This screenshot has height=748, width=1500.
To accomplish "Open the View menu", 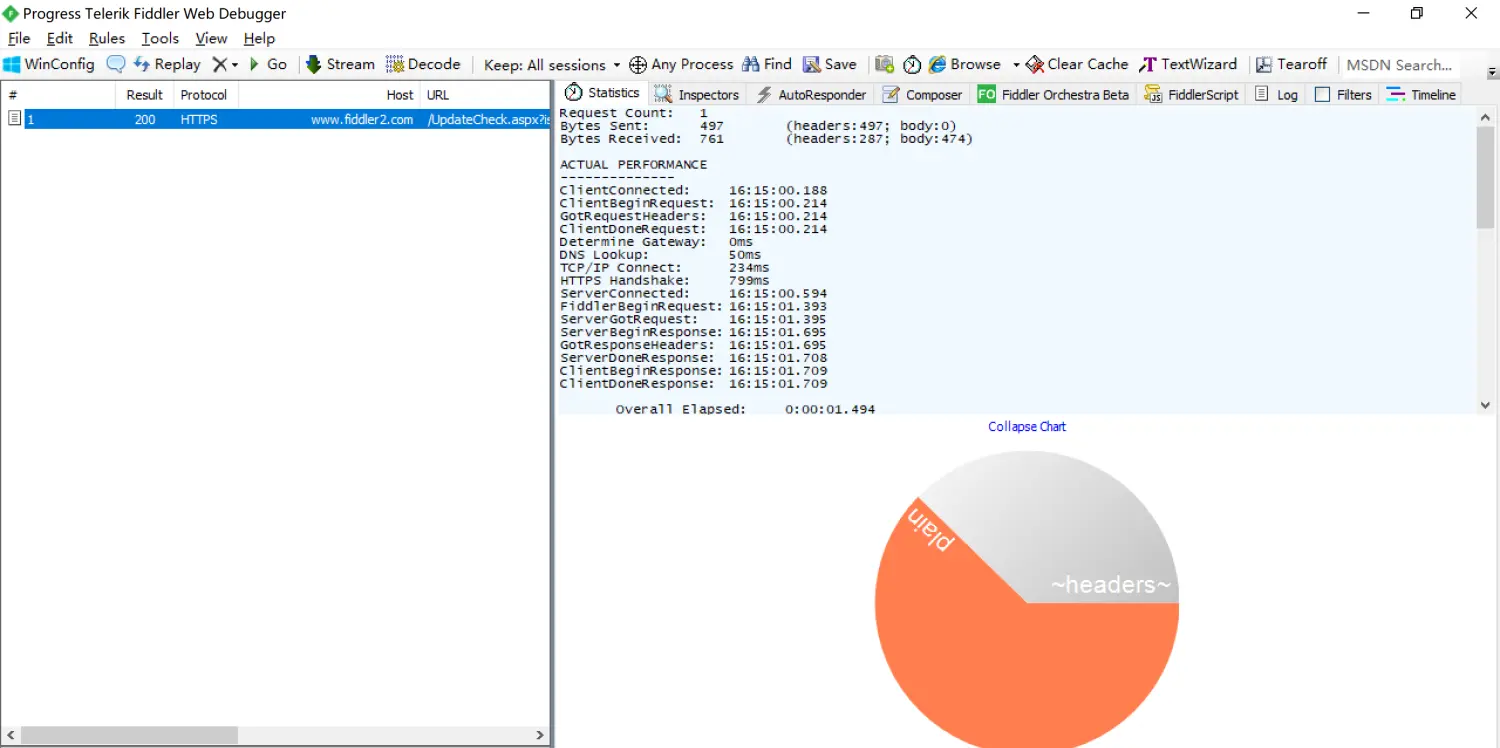I will click(x=211, y=38).
